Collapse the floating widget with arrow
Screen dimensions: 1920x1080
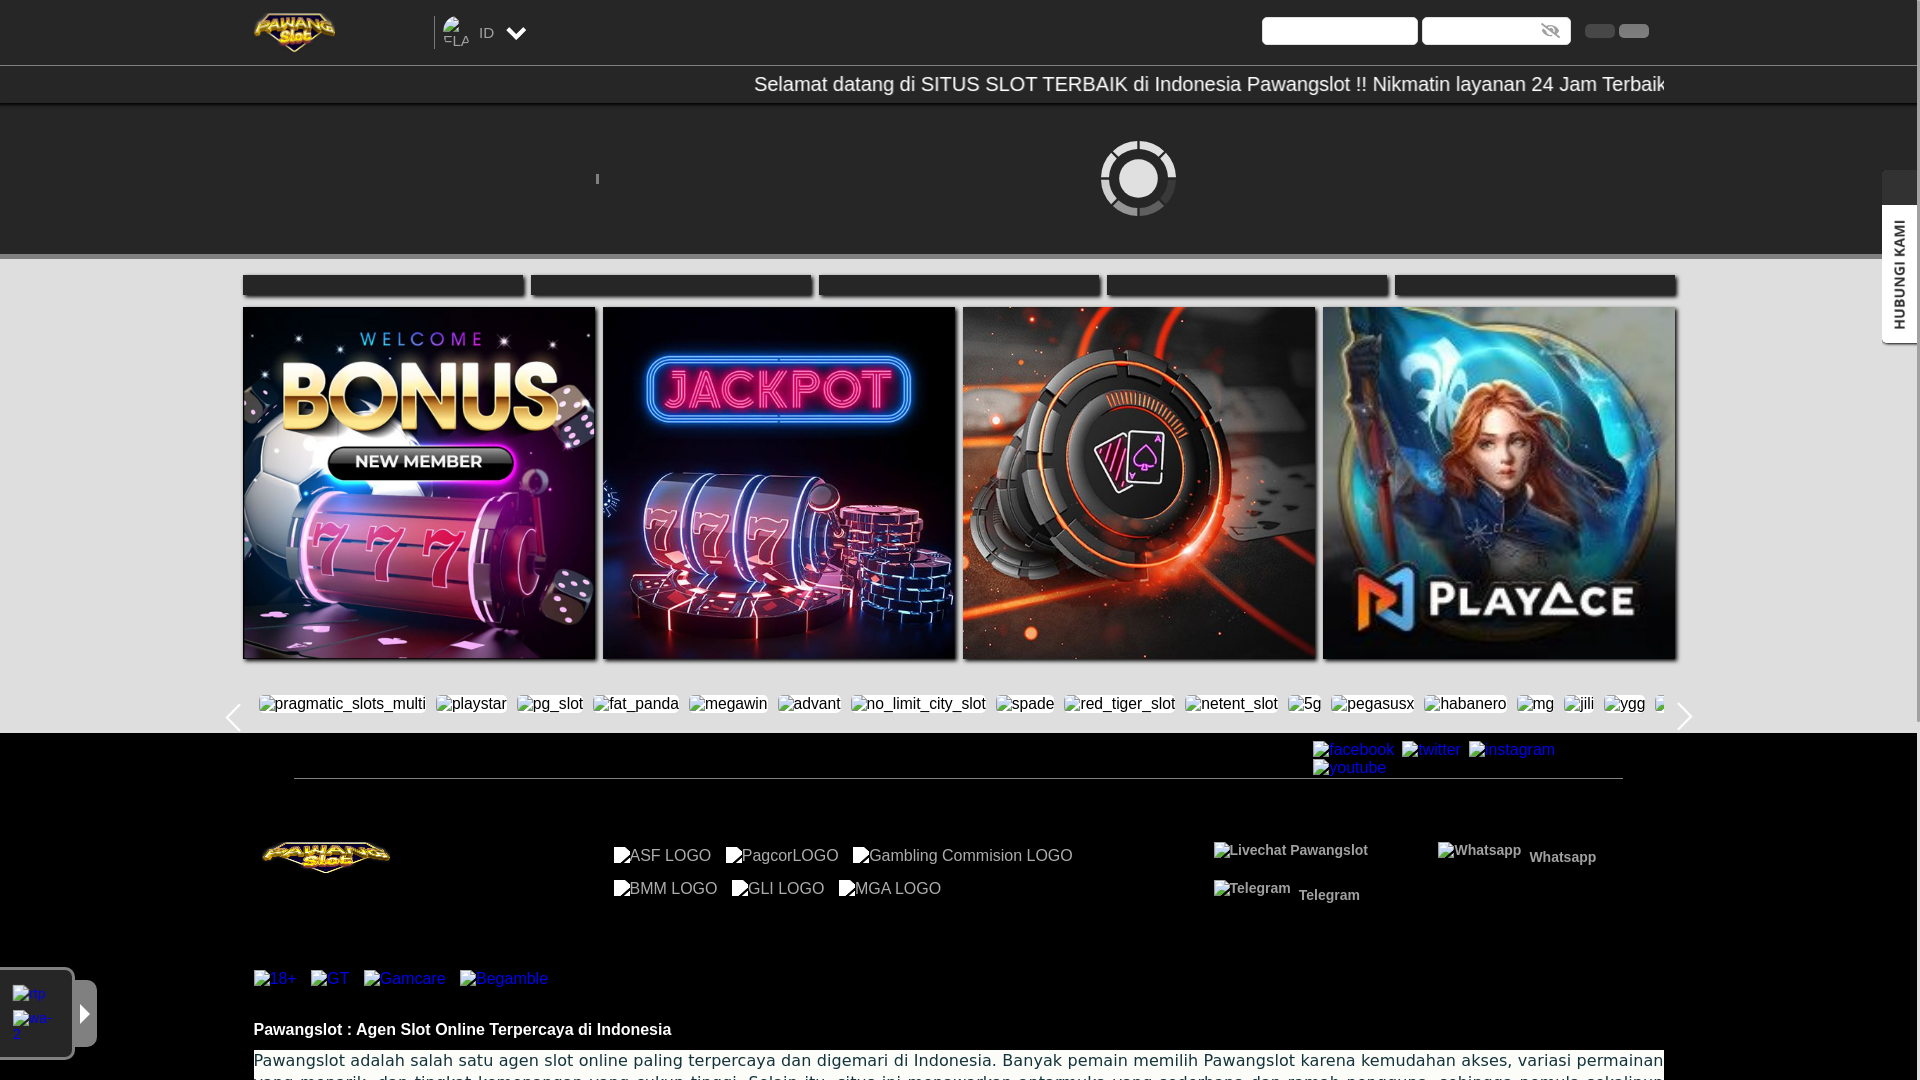pos(85,1014)
